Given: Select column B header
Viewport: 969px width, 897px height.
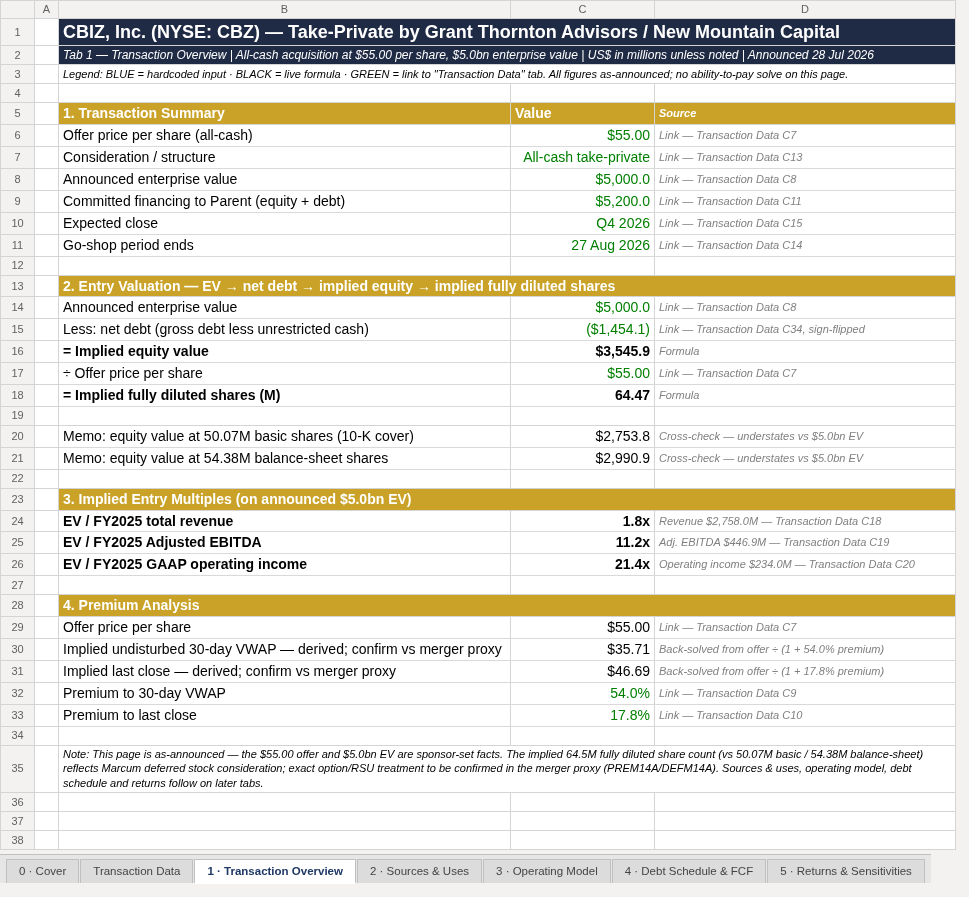Looking at the screenshot, I should (x=284, y=9).
